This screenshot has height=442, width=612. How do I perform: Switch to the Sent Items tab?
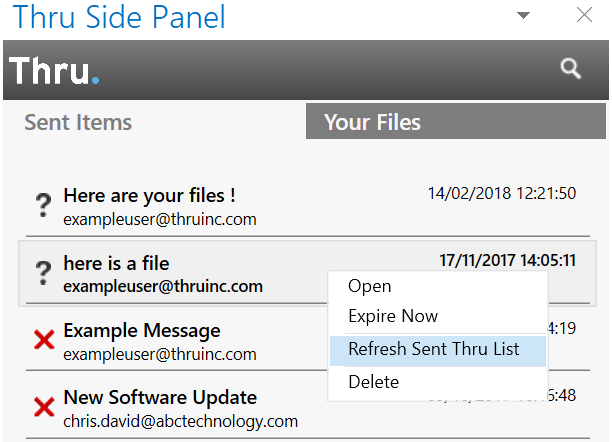(78, 123)
